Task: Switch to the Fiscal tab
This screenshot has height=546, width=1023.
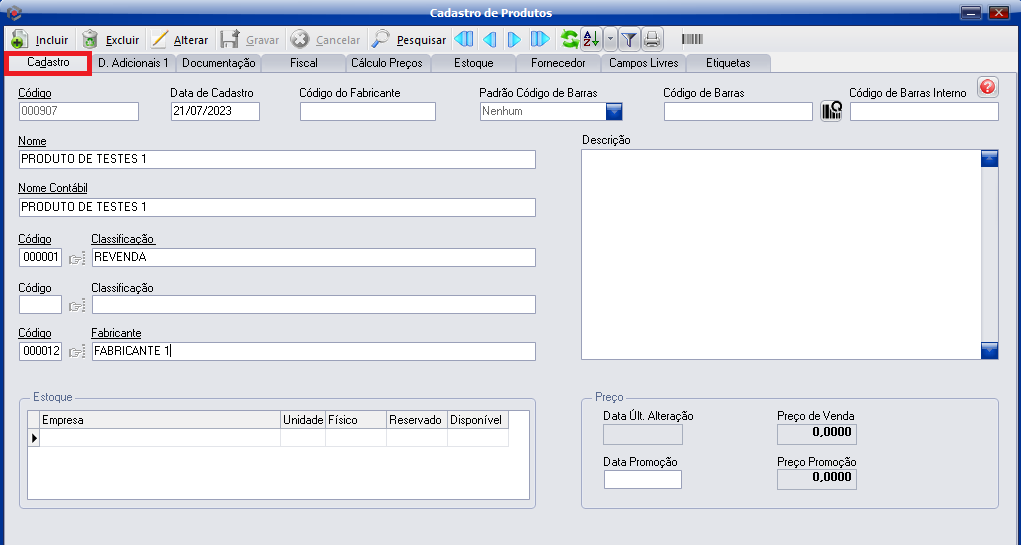Action: (303, 63)
